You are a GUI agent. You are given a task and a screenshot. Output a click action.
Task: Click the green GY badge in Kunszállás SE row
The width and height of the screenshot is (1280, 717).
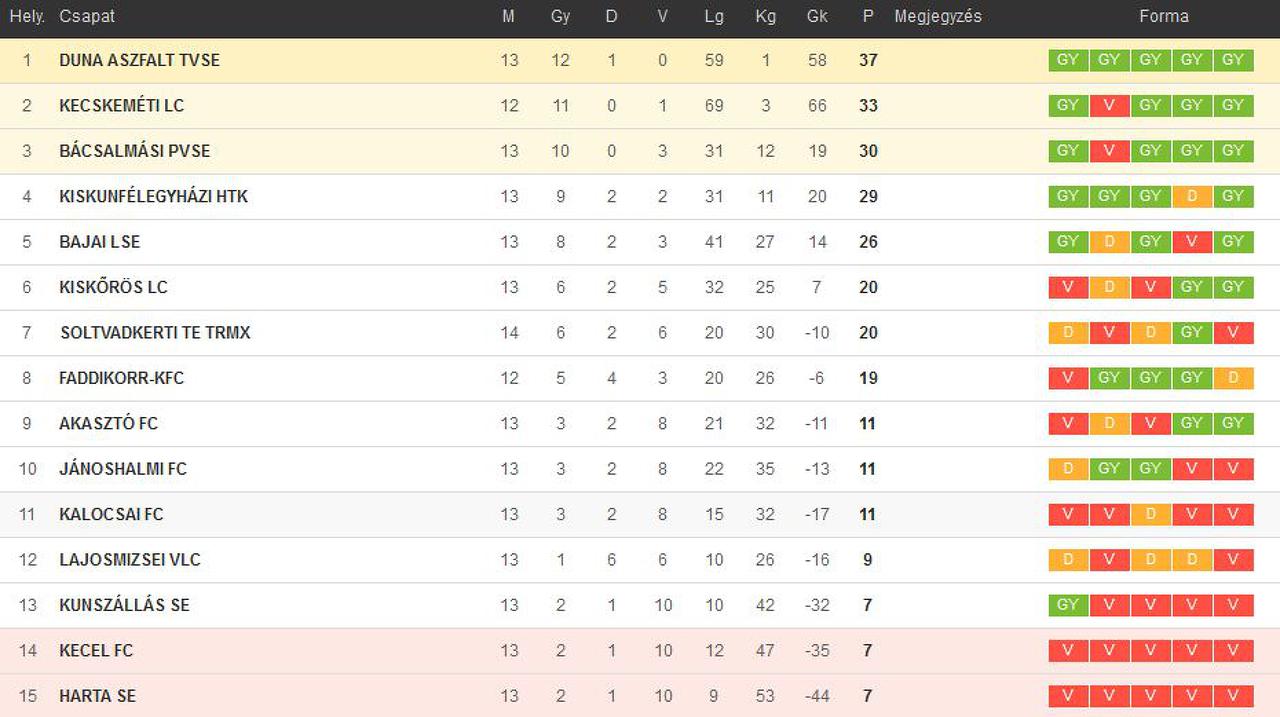click(x=1068, y=605)
